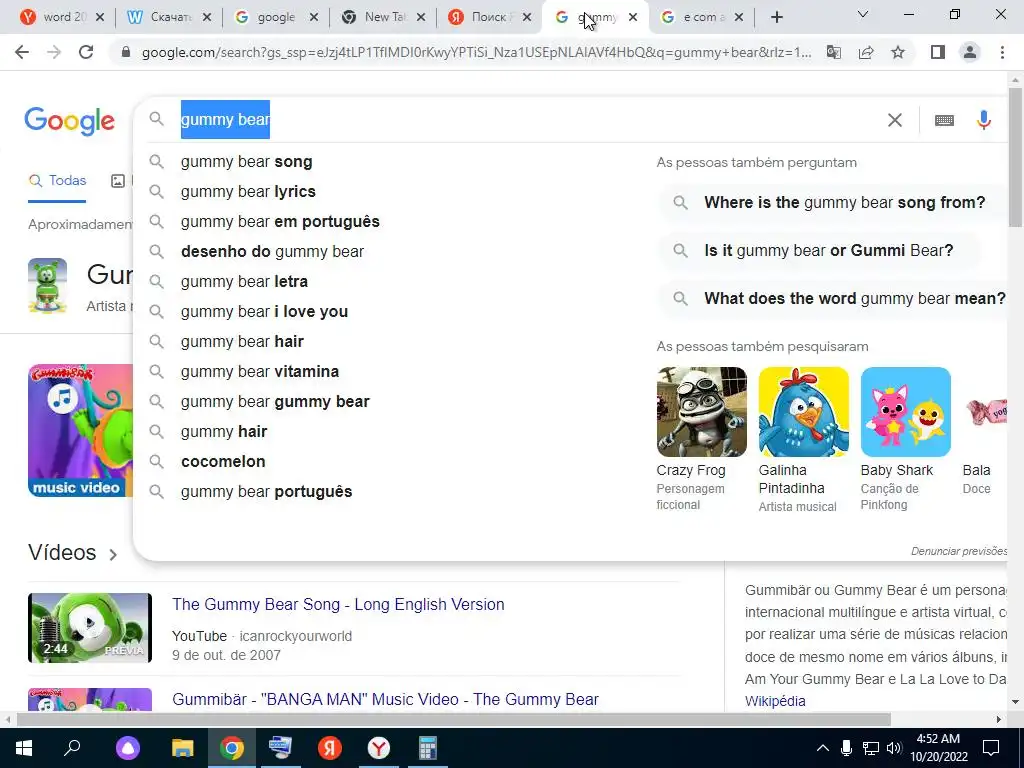The width and height of the screenshot is (1024, 768).
Task: Select suggestion 'desenho do gummy bear'
Action: click(x=272, y=252)
